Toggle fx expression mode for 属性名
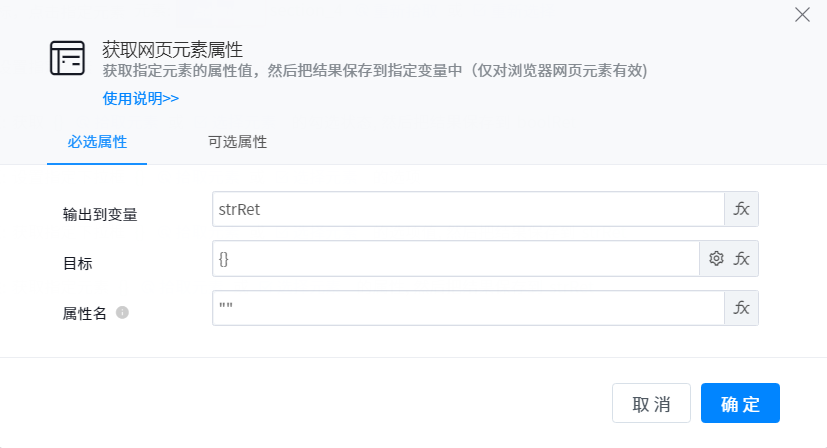This screenshot has height=448, width=827. point(742,308)
